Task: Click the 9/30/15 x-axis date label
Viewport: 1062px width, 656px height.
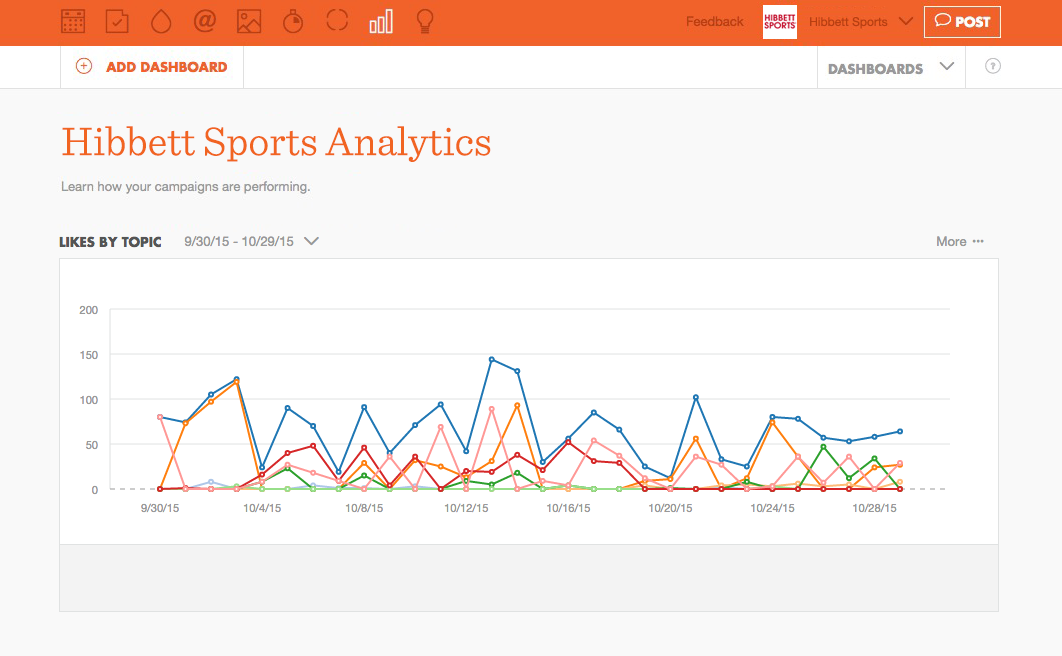Action: point(160,508)
